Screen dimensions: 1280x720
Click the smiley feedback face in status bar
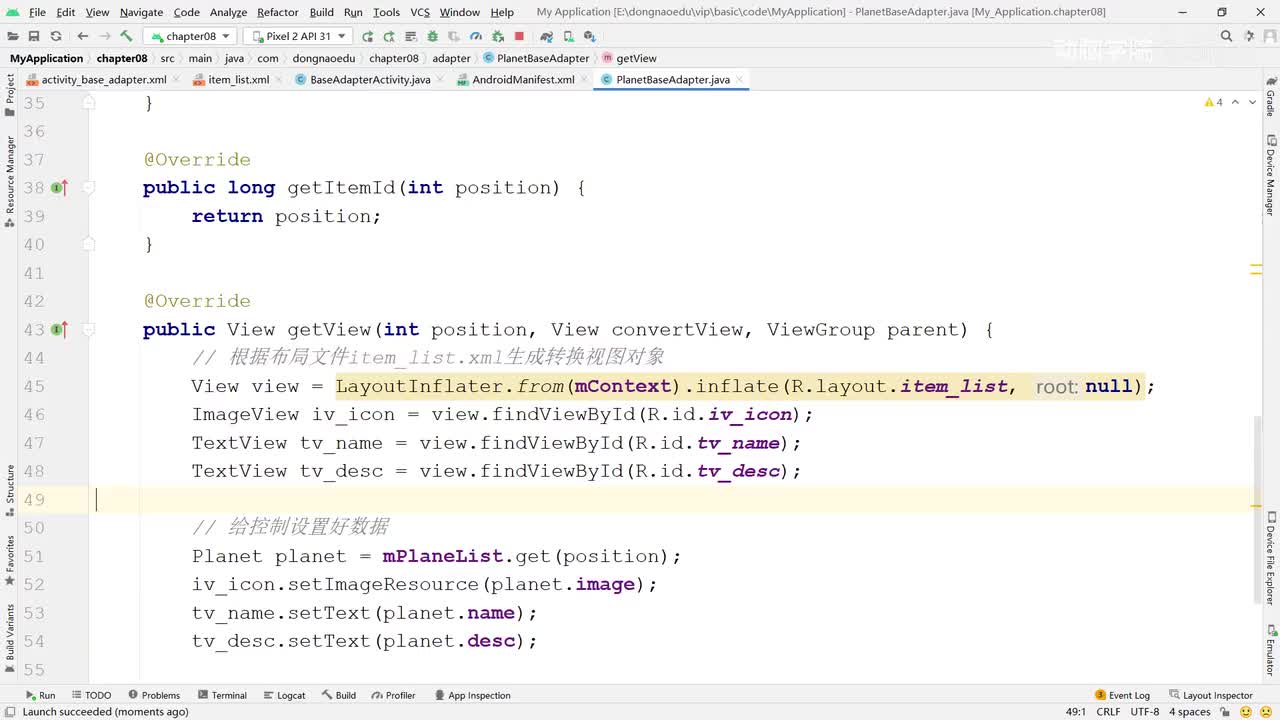click(1247, 712)
